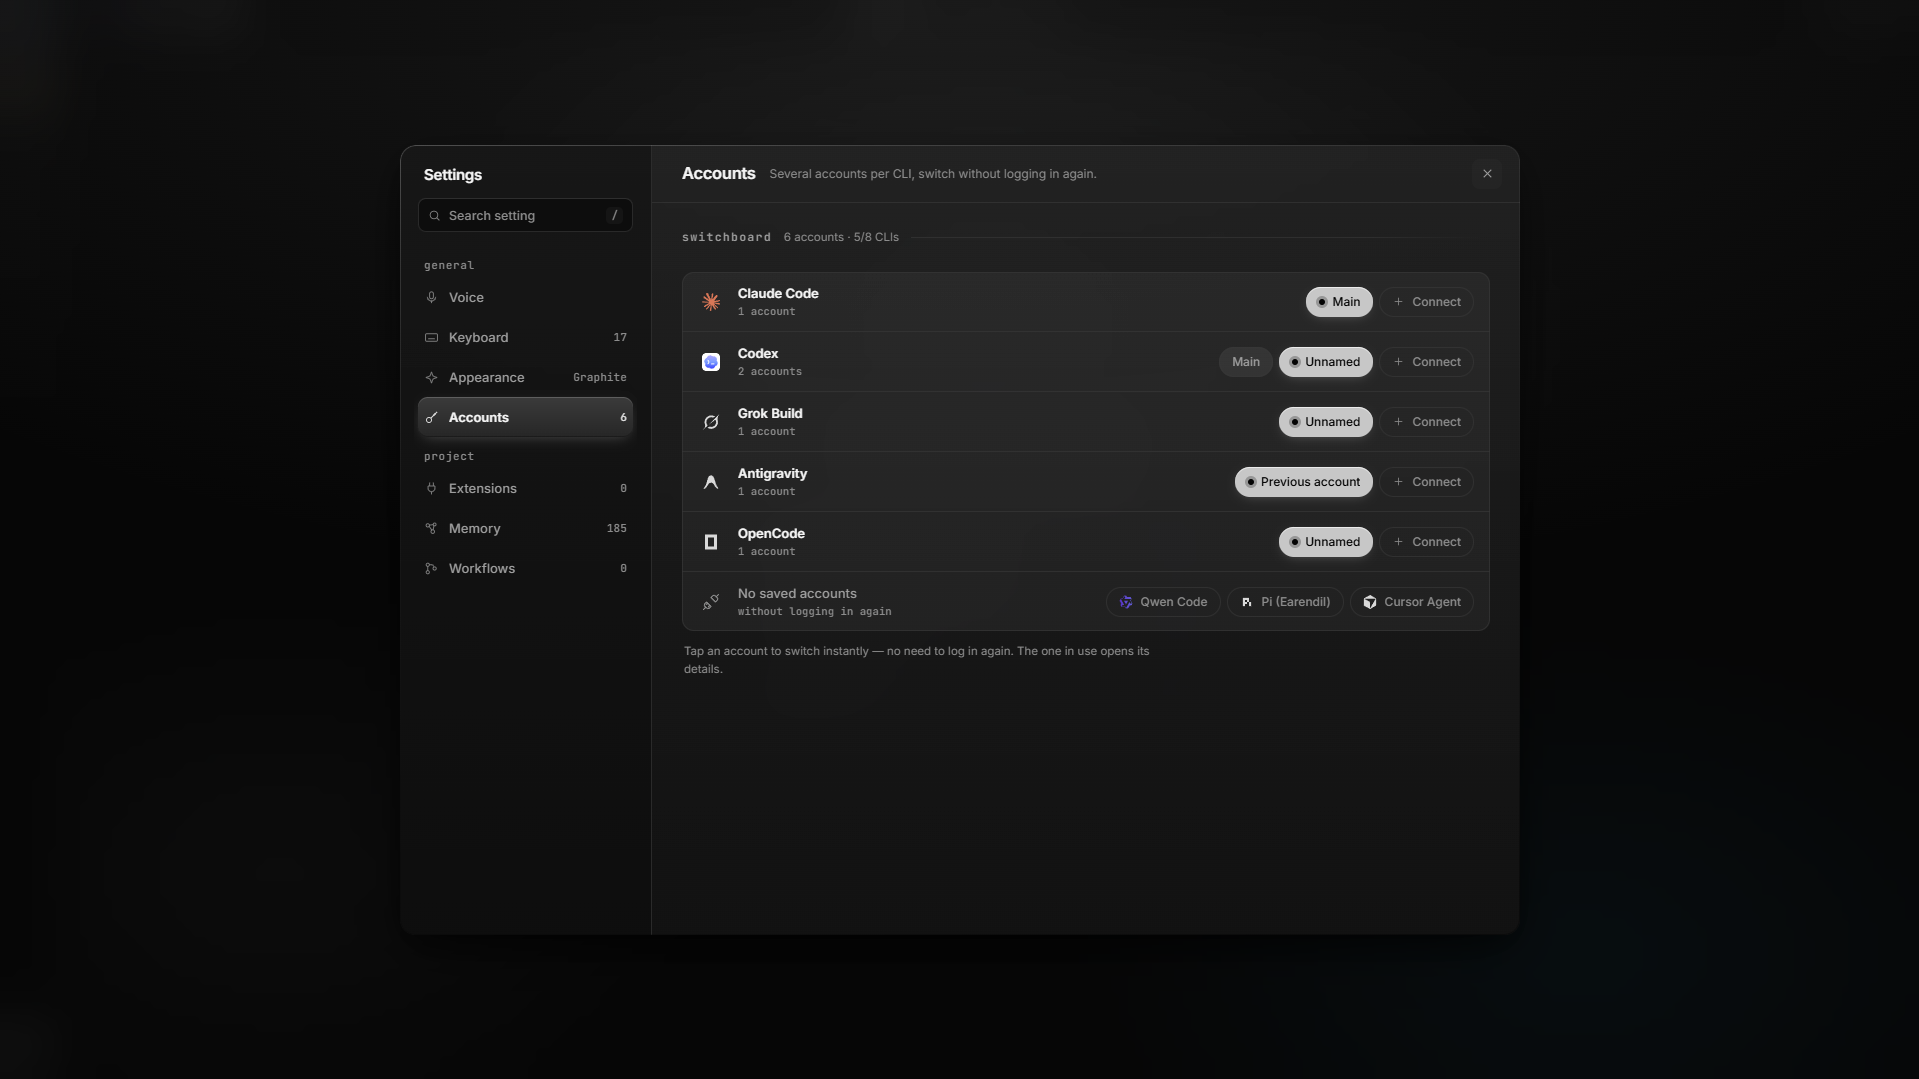Click the Claude Code starburst icon
The height and width of the screenshot is (1079, 1919).
(711, 302)
